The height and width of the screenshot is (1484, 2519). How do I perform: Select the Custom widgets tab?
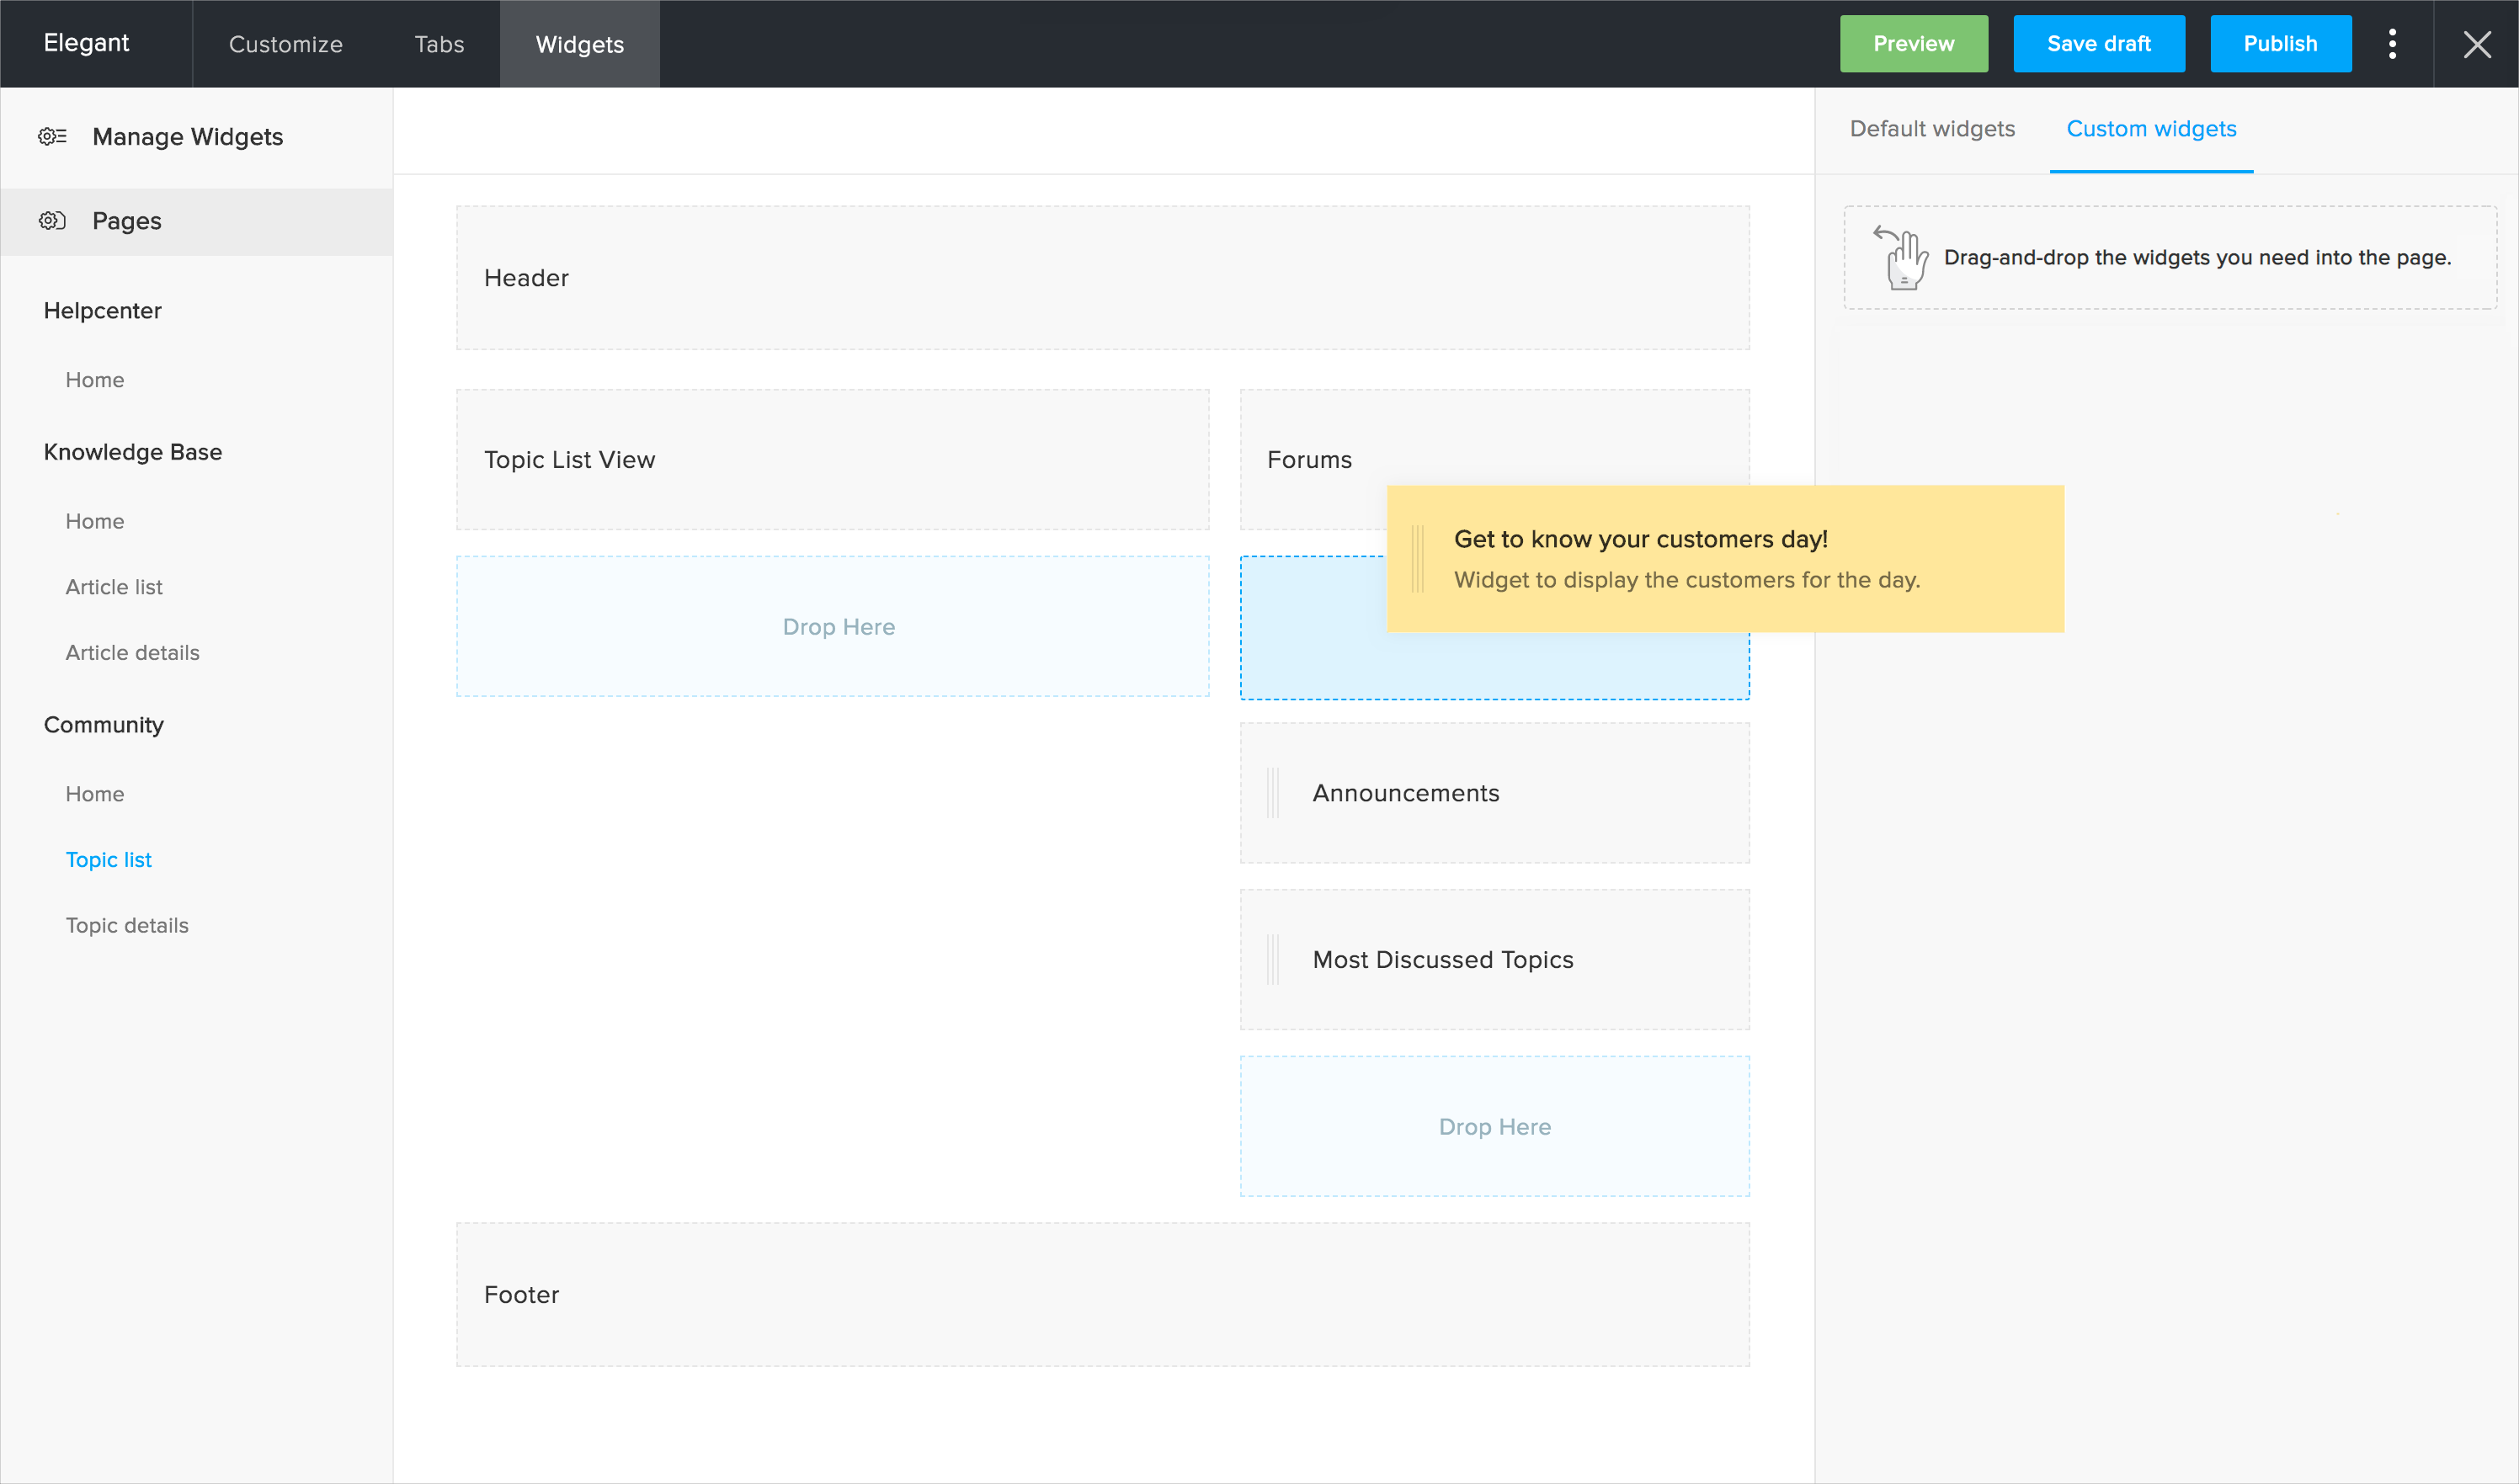[x=2151, y=129]
